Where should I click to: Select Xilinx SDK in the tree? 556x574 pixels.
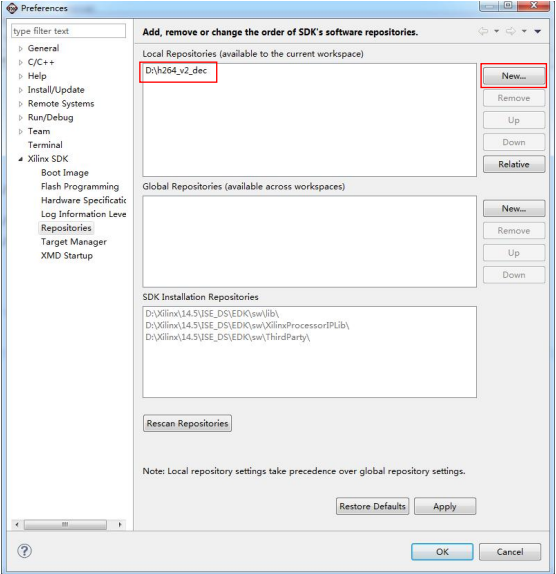[x=48, y=159]
